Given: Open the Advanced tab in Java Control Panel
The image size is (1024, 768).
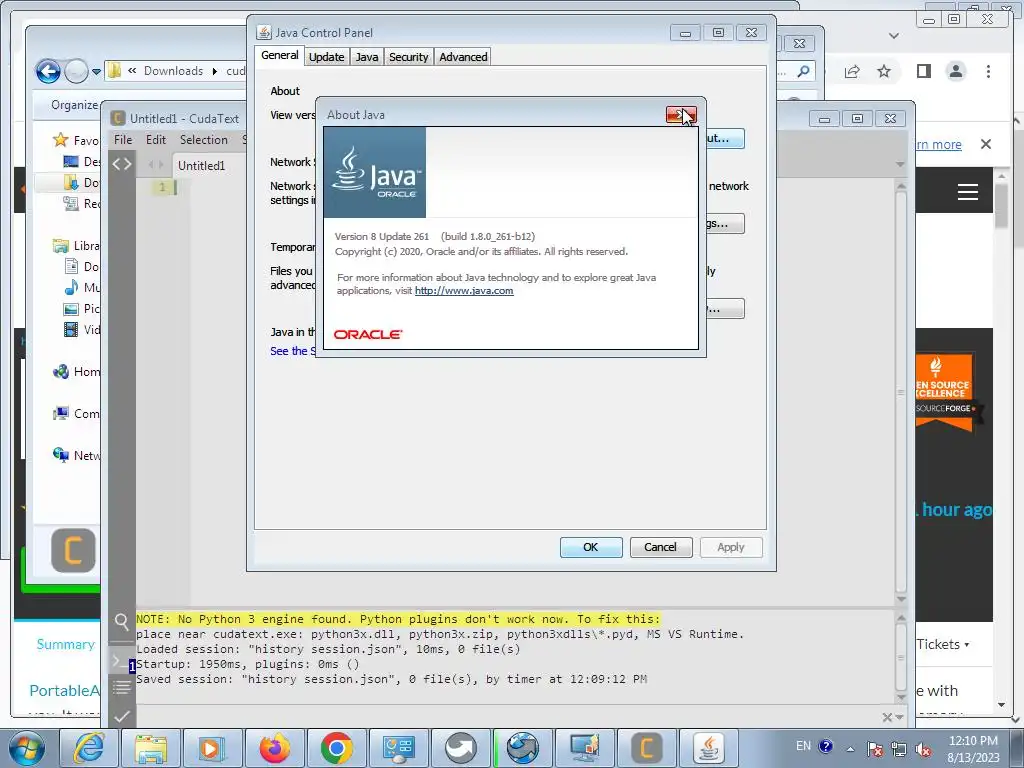Looking at the screenshot, I should point(463,57).
